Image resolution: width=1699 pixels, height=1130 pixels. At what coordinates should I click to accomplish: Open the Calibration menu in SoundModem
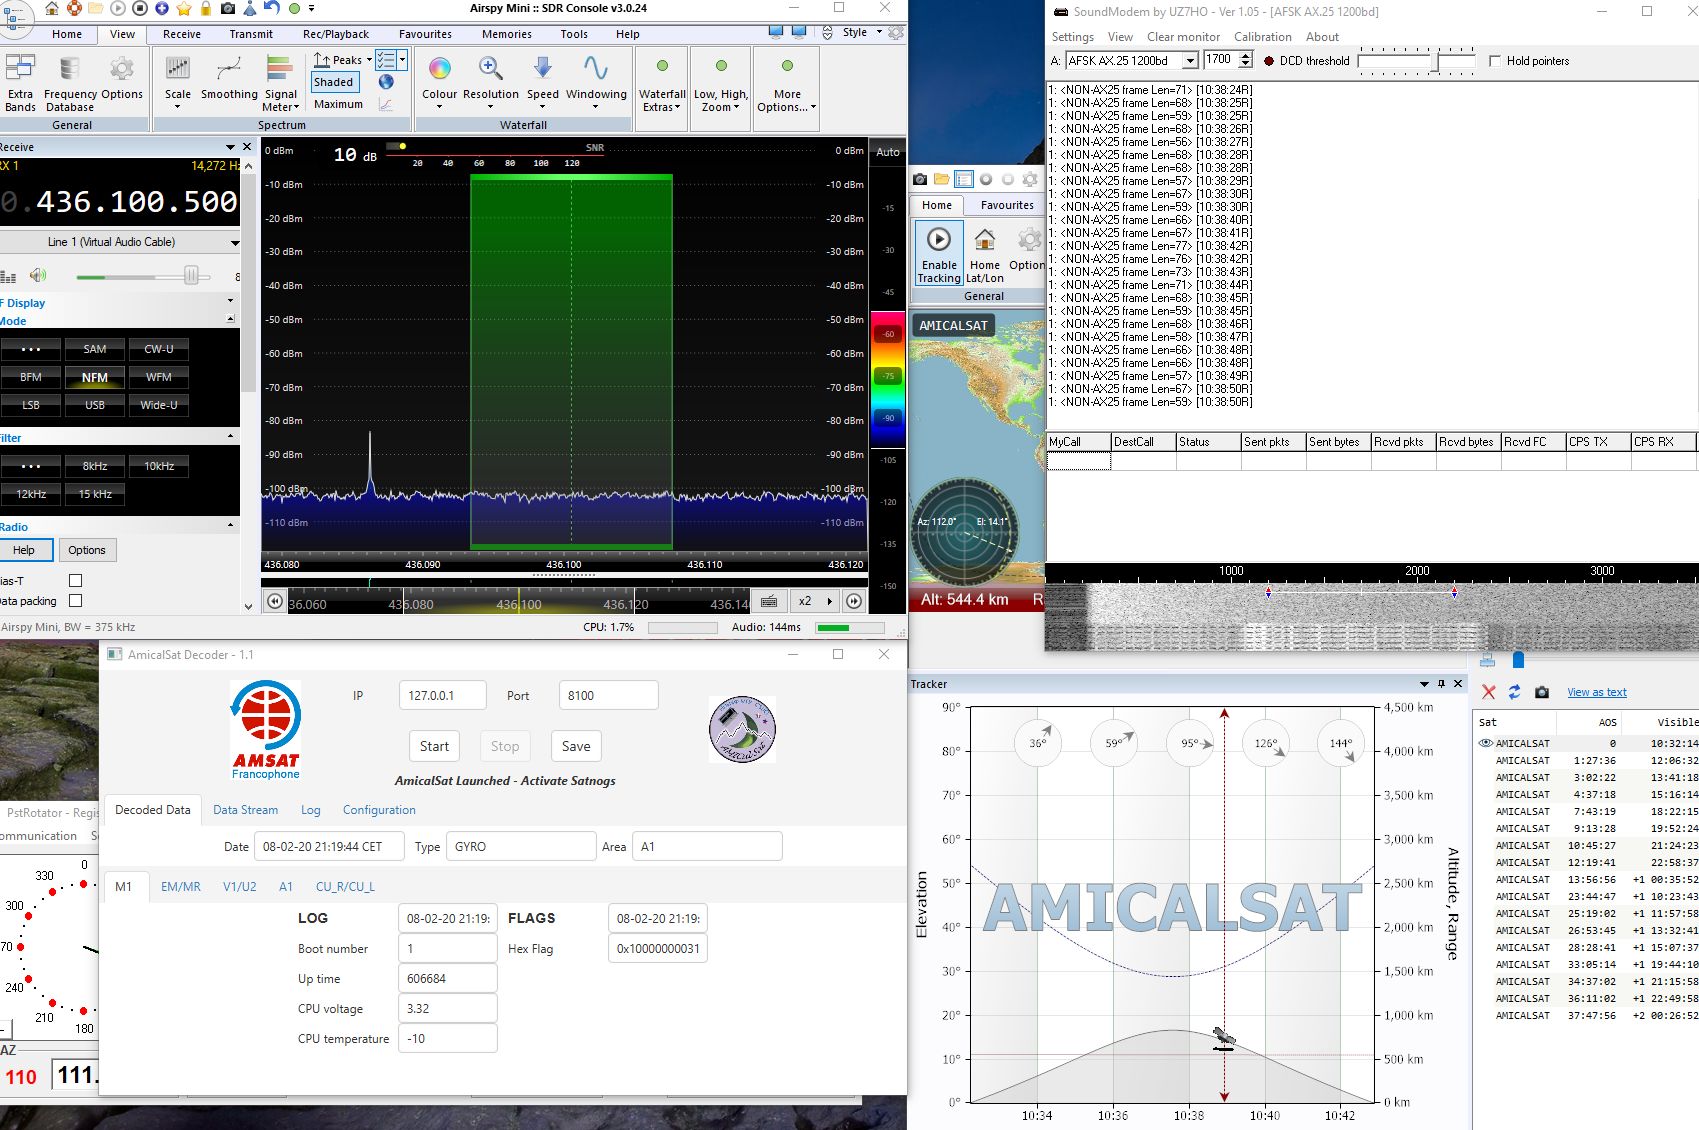(x=1263, y=37)
